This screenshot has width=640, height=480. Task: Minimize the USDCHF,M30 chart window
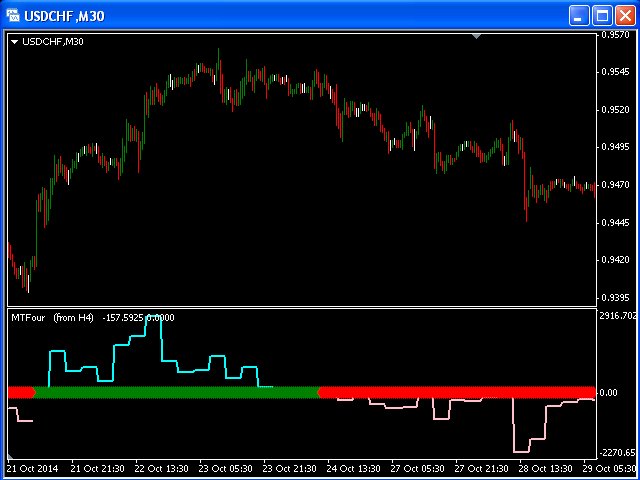coord(579,16)
